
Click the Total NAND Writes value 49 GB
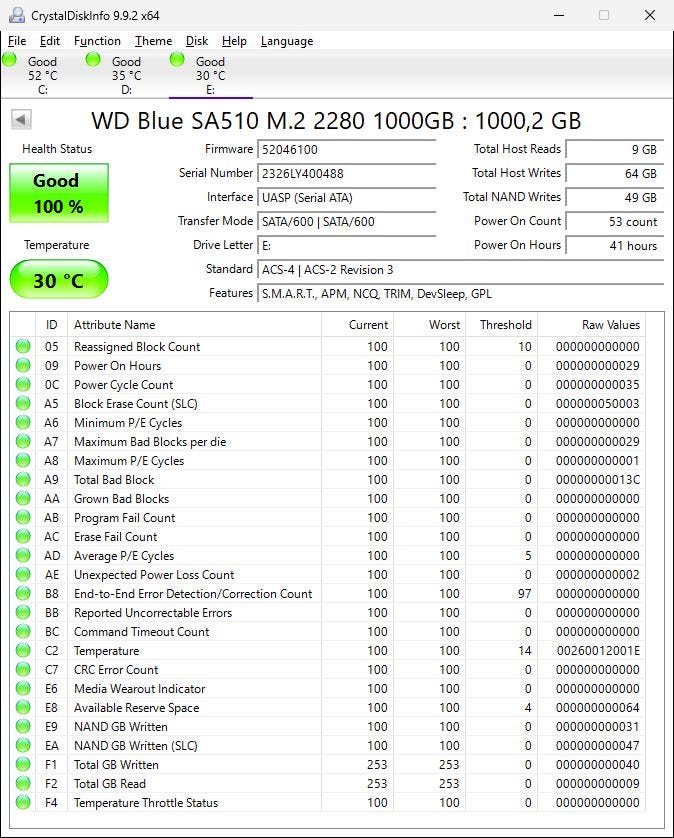(x=615, y=197)
